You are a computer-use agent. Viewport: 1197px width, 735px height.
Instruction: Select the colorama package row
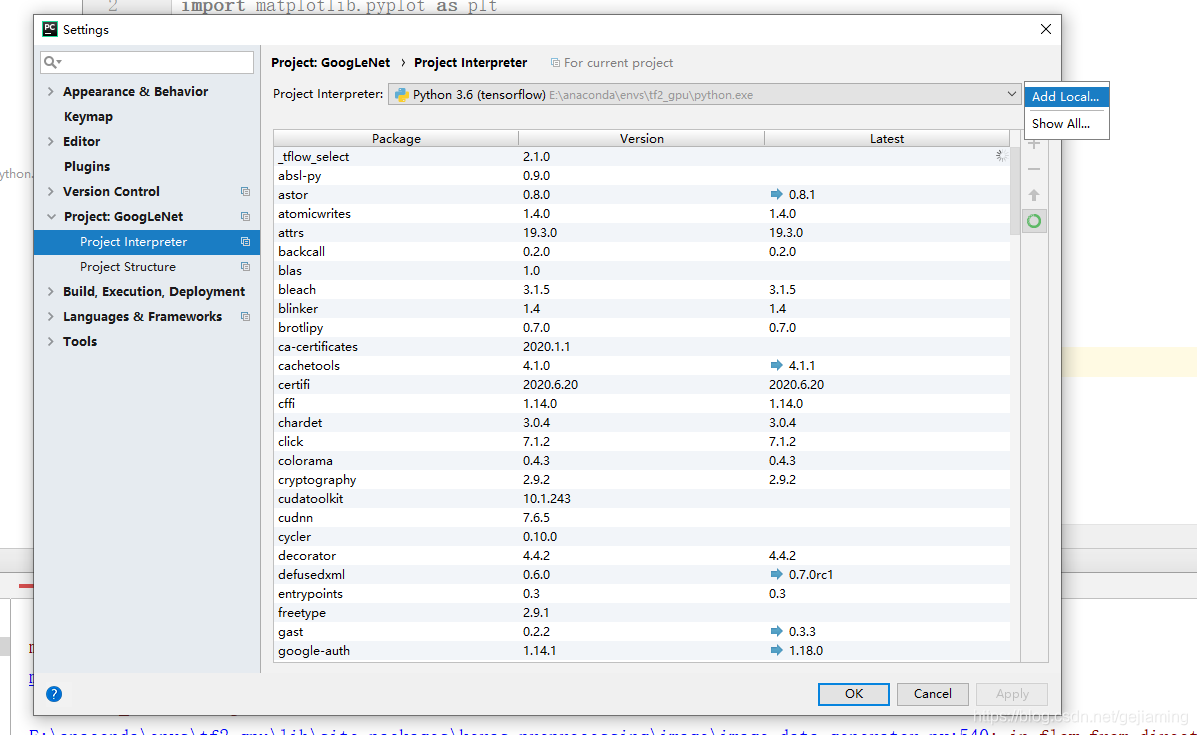pyautogui.click(x=641, y=461)
